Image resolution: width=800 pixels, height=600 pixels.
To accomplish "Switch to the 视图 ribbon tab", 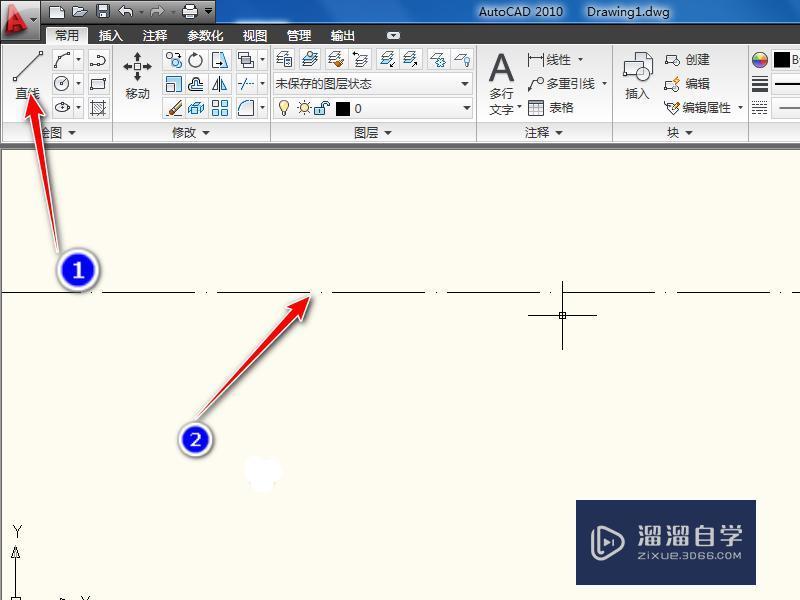I will [255, 36].
